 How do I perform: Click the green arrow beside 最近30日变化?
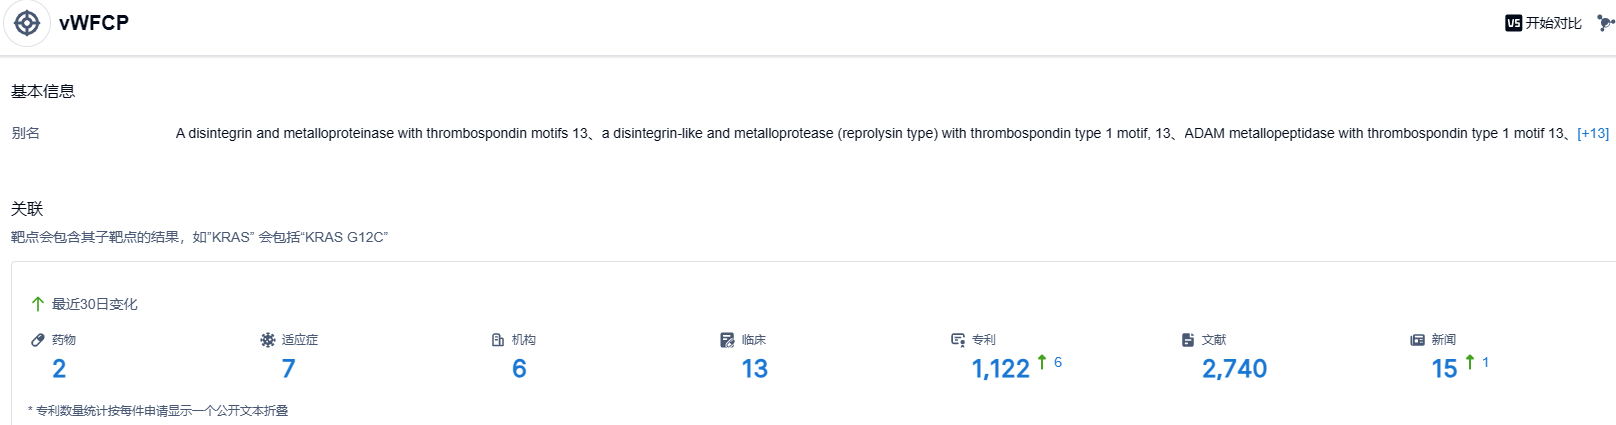(38, 304)
